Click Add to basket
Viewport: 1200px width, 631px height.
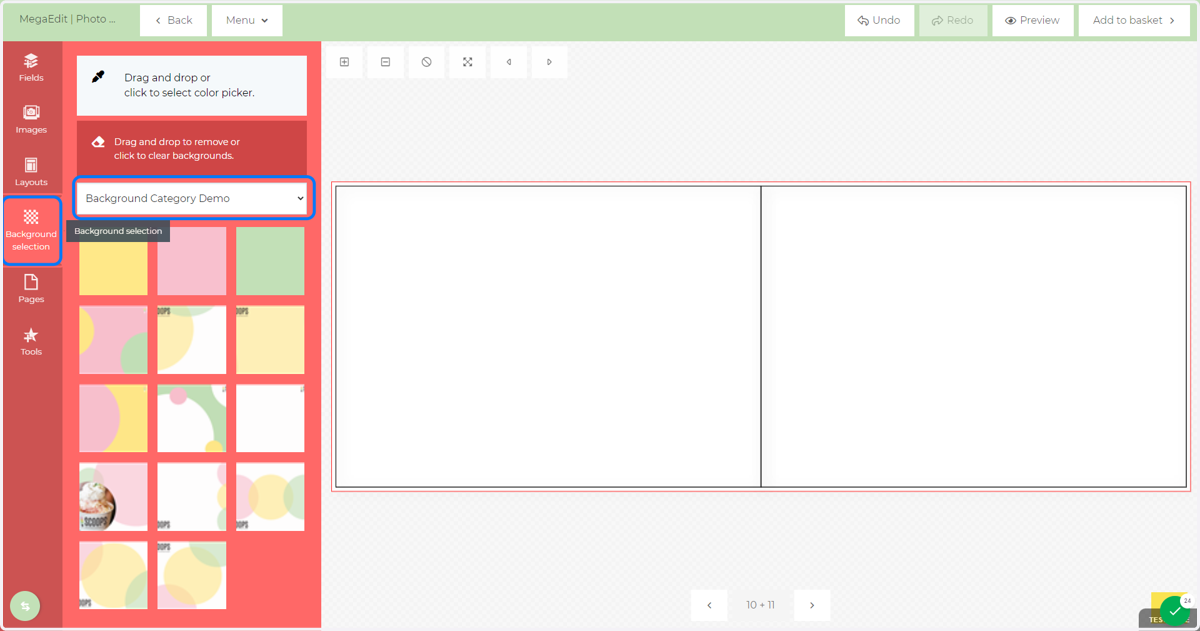coord(1134,20)
